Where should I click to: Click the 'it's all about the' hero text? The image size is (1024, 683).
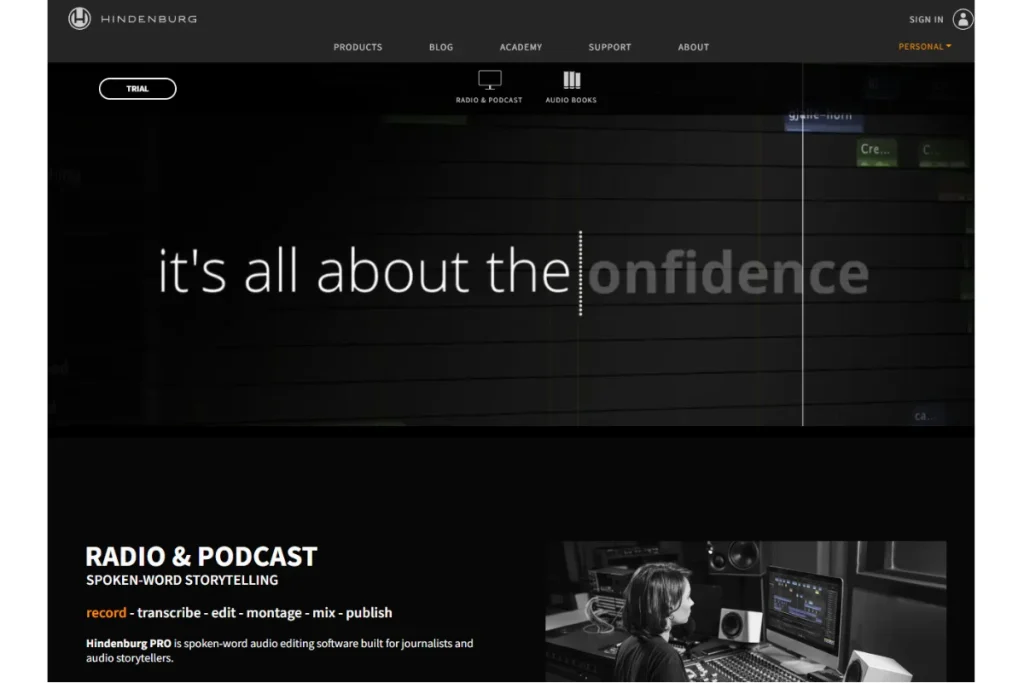tap(365, 271)
